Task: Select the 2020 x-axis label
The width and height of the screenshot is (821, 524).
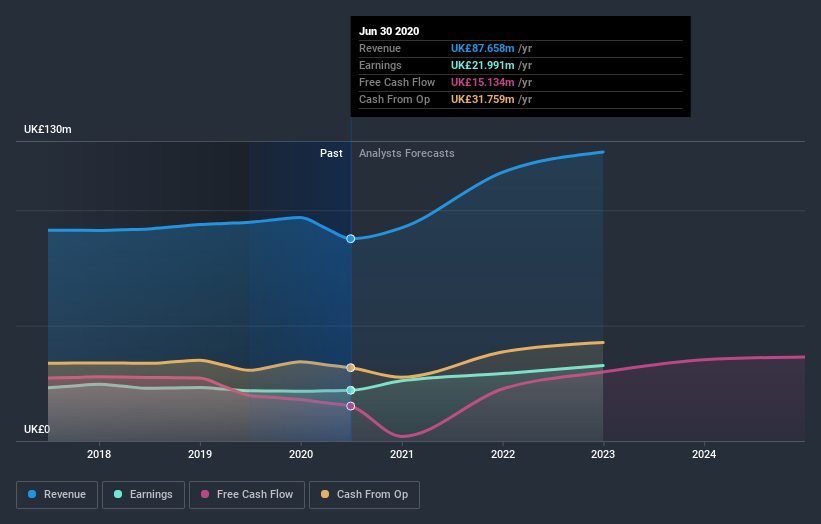Action: tap(301, 454)
